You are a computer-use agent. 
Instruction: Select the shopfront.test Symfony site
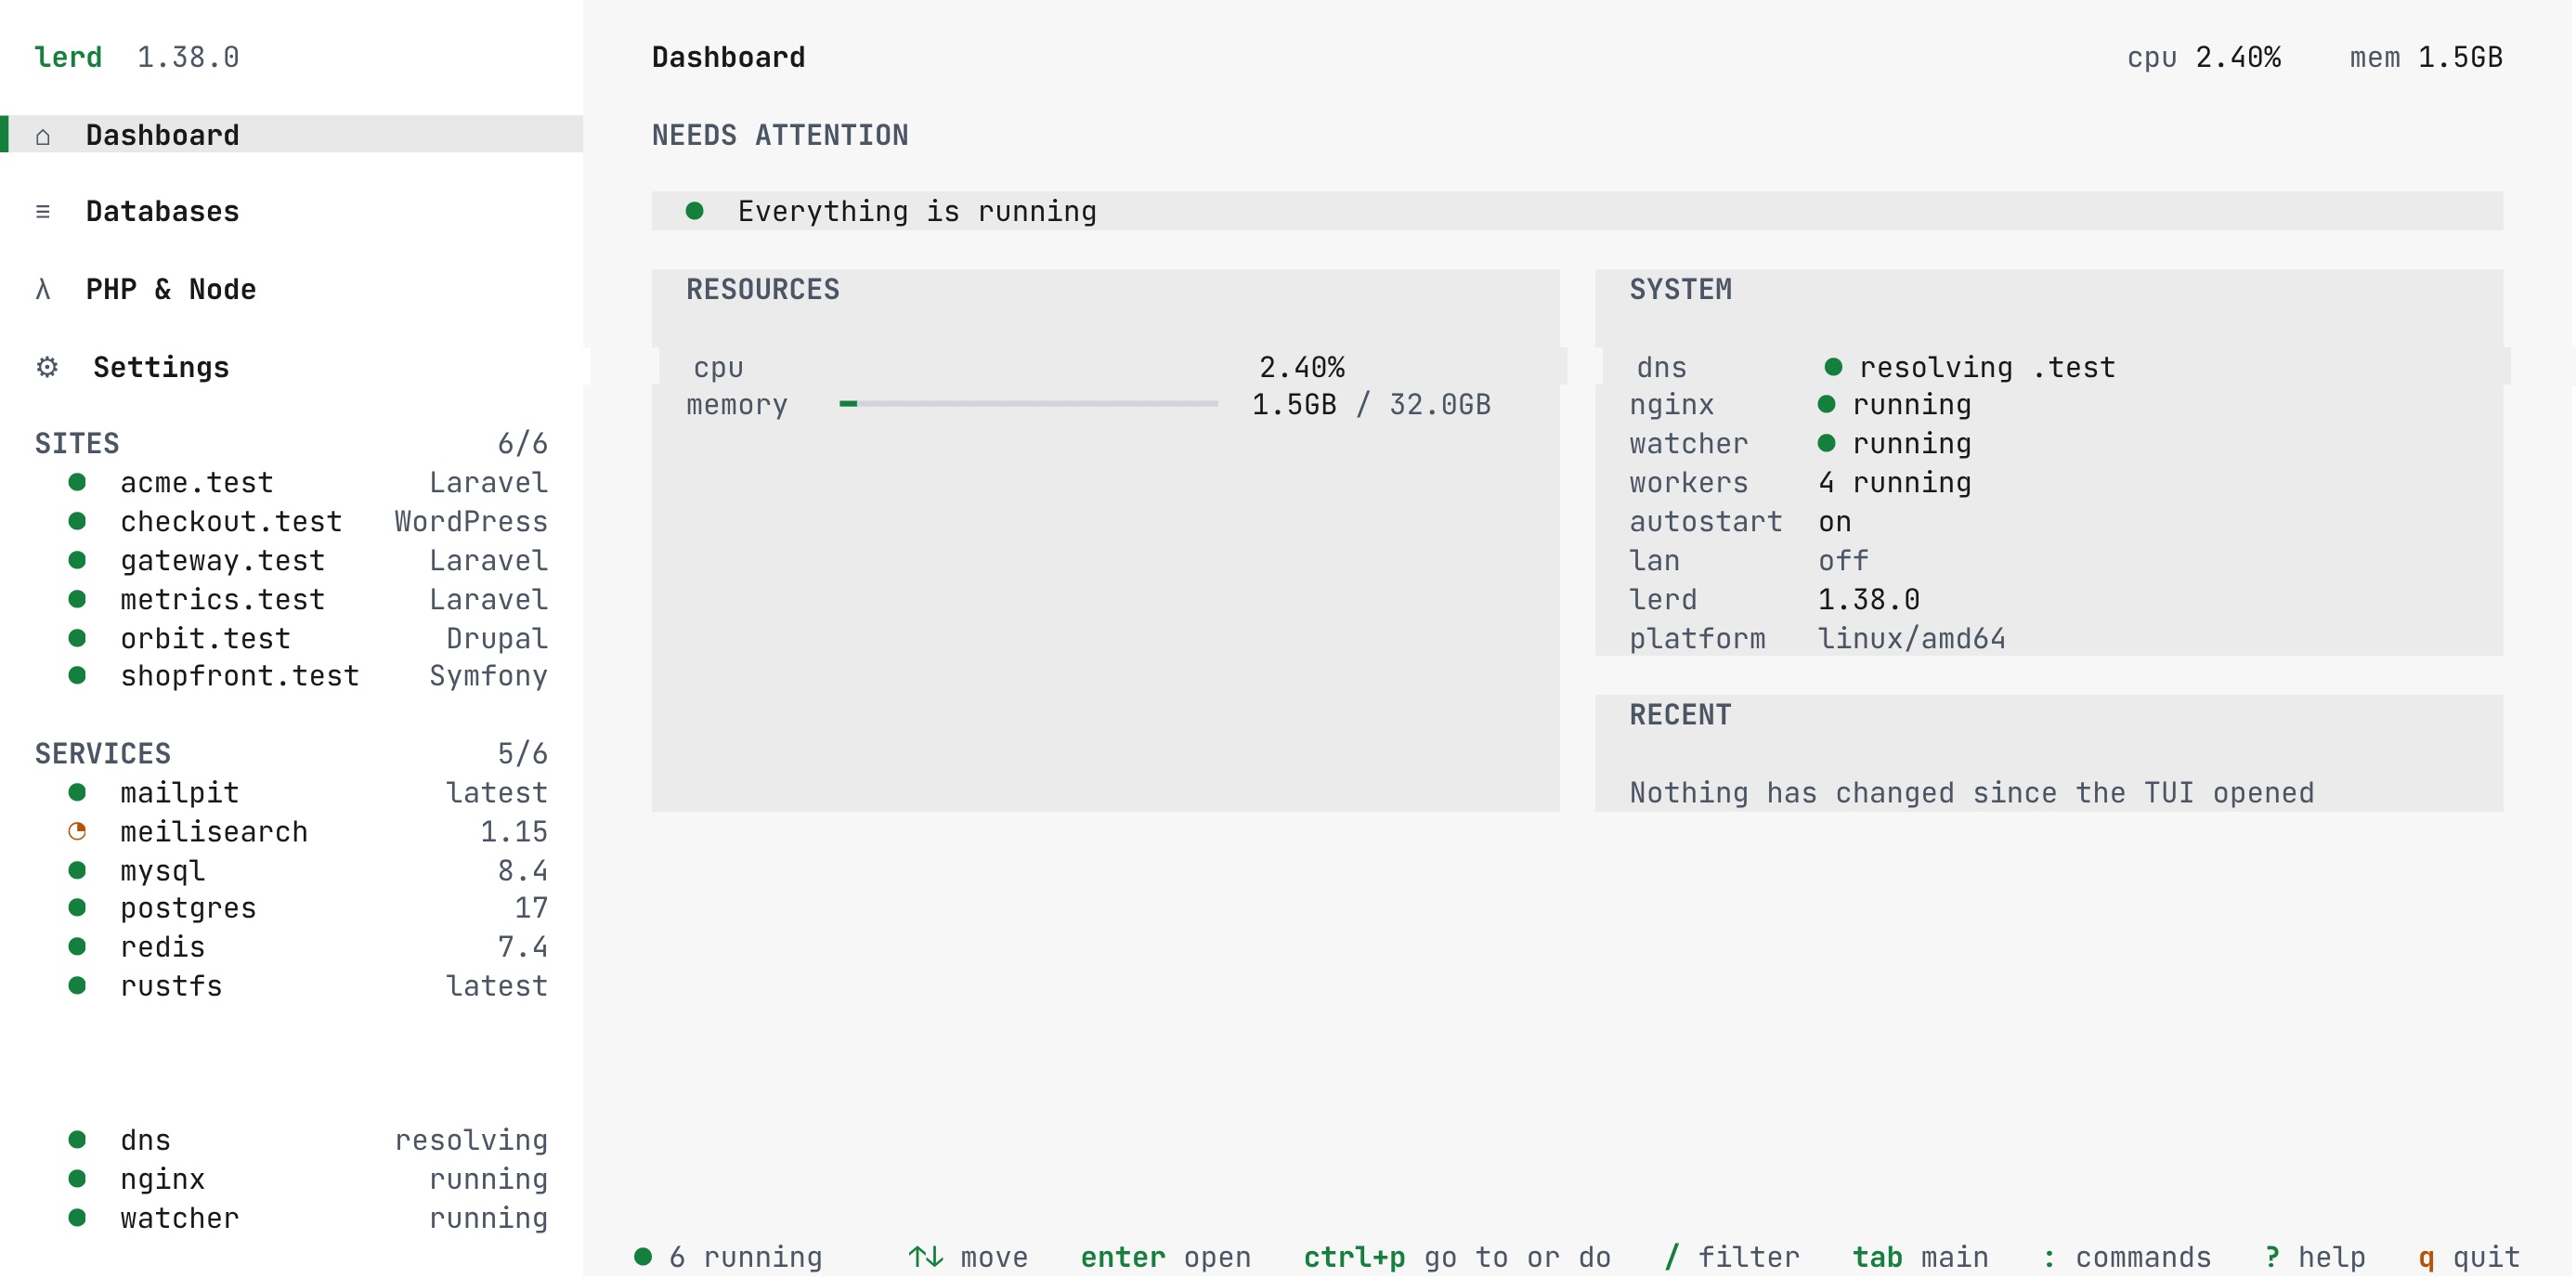(291, 677)
